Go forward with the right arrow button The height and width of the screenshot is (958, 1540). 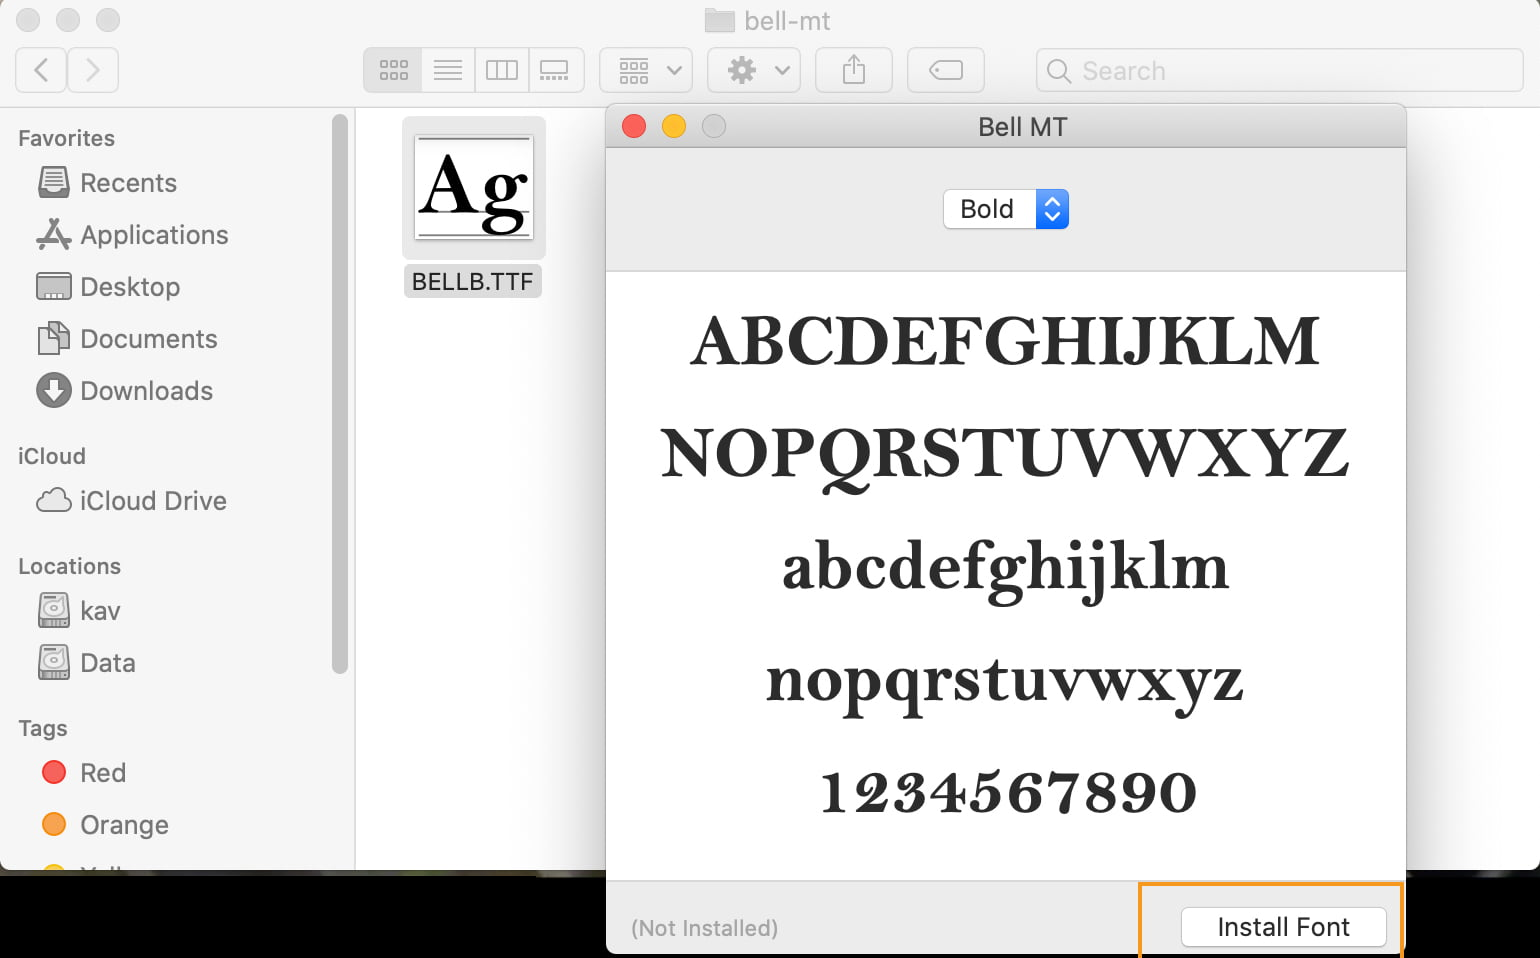[x=93, y=70]
